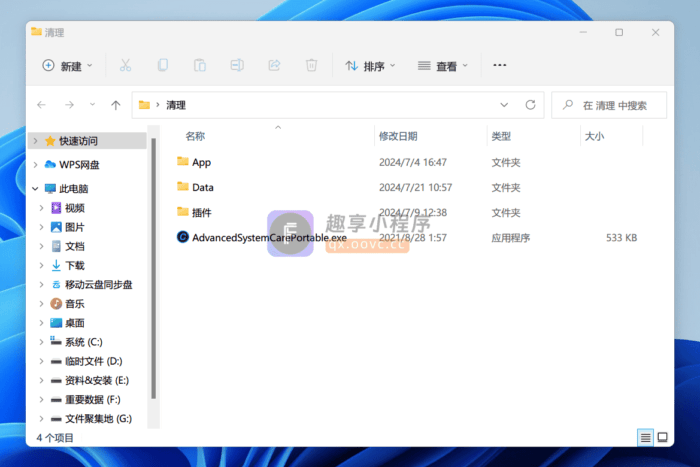
Task: Select 图片 in the navigation pane
Action: click(x=75, y=227)
